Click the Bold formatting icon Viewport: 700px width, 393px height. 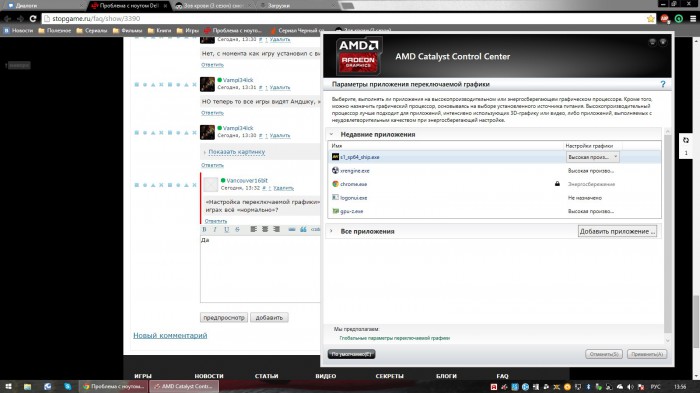tap(204, 229)
